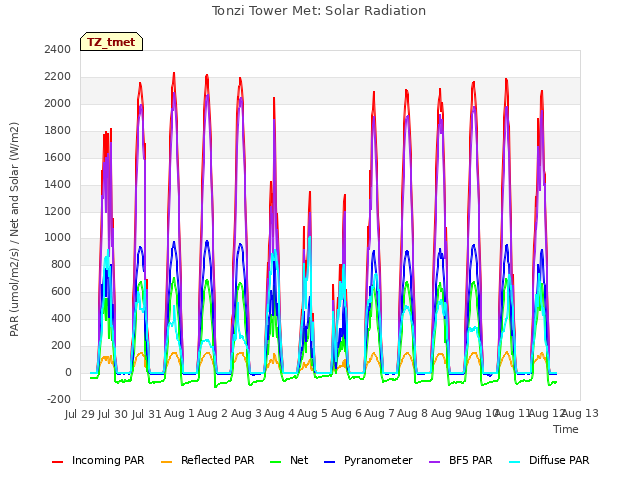Click the 2400 y-axis tick label
The image size is (640, 480).
click(x=58, y=49)
